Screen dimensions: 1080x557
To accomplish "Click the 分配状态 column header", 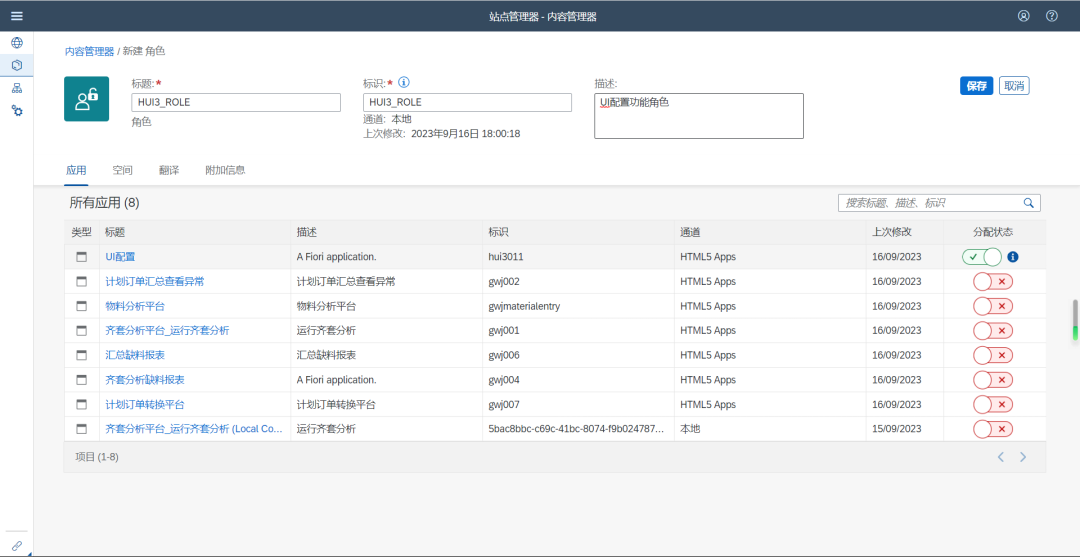I will 993,232.
